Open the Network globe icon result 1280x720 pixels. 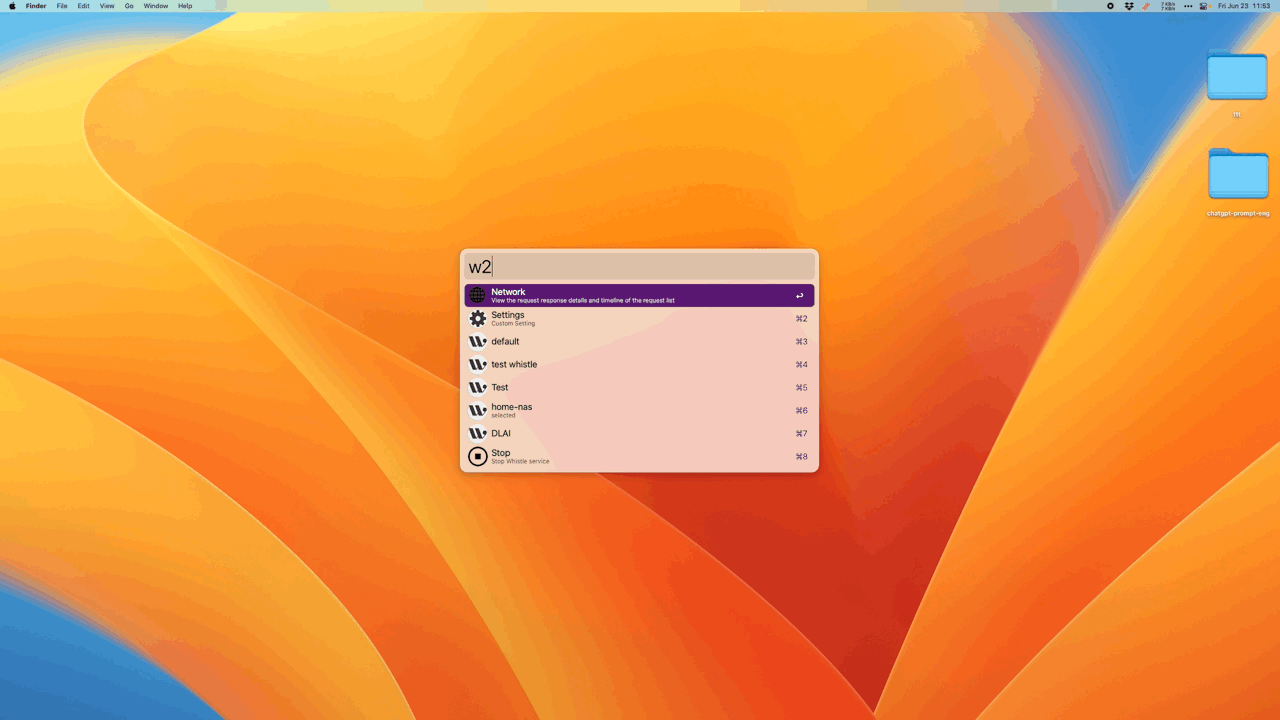click(478, 295)
